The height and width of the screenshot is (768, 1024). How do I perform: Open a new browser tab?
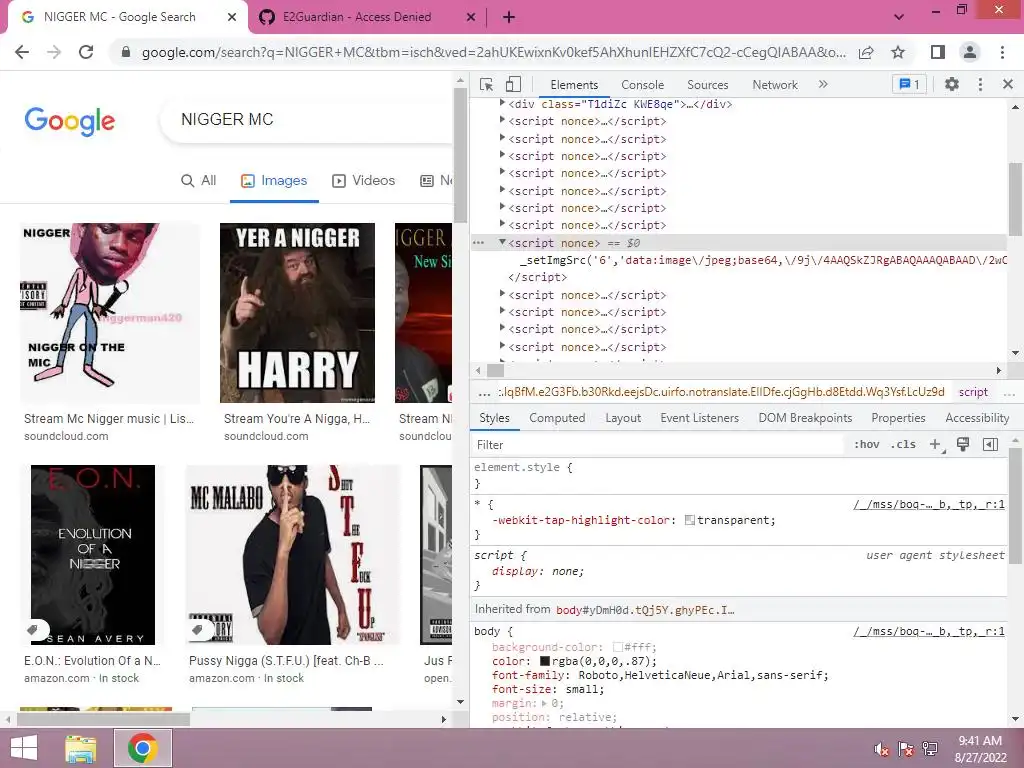(509, 17)
